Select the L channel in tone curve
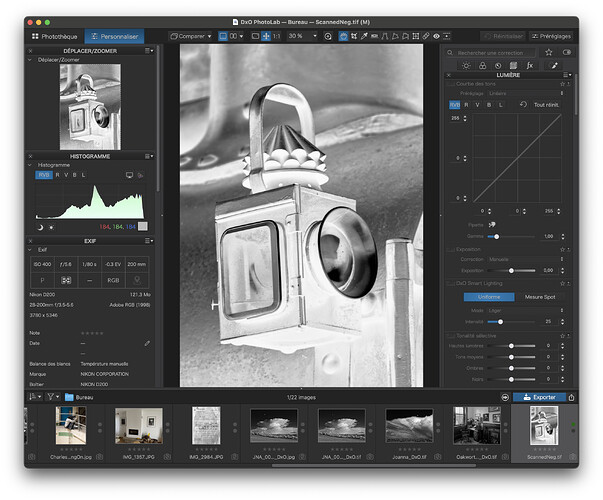 click(500, 105)
